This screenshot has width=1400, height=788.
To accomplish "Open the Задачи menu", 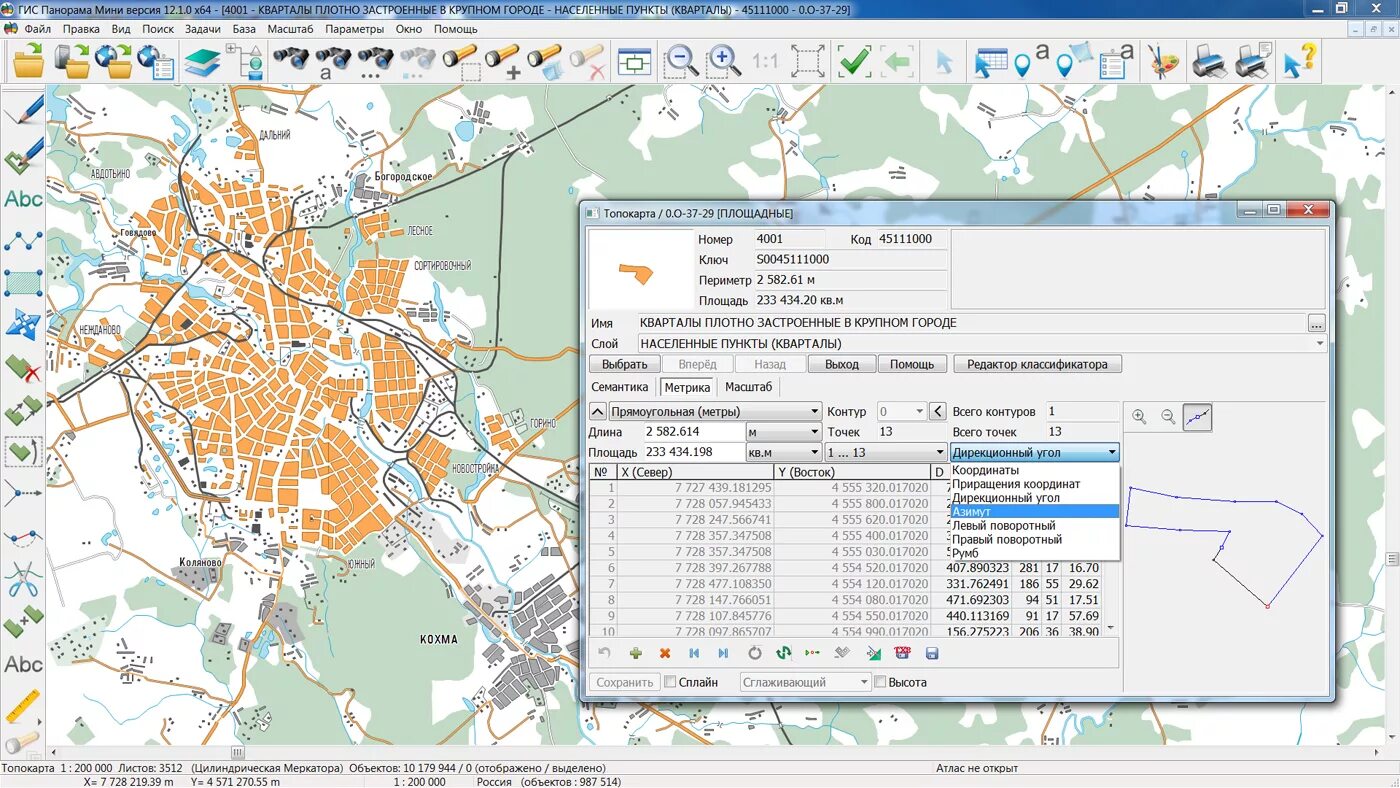I will [x=203, y=29].
